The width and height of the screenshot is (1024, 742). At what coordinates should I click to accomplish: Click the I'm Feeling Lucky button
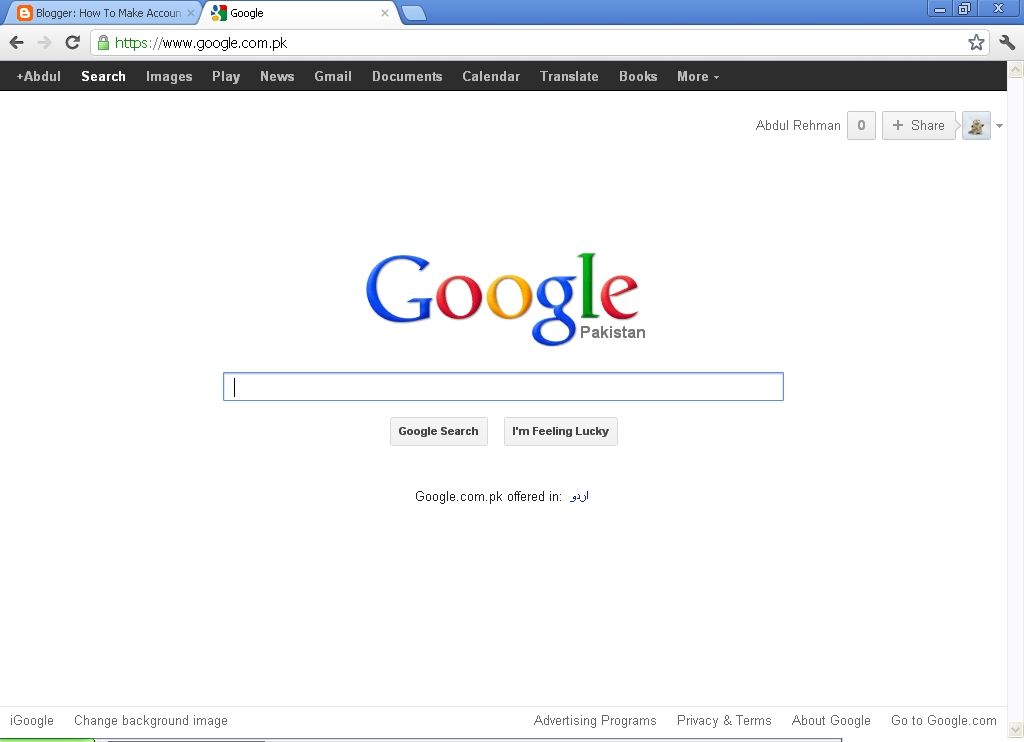[560, 431]
